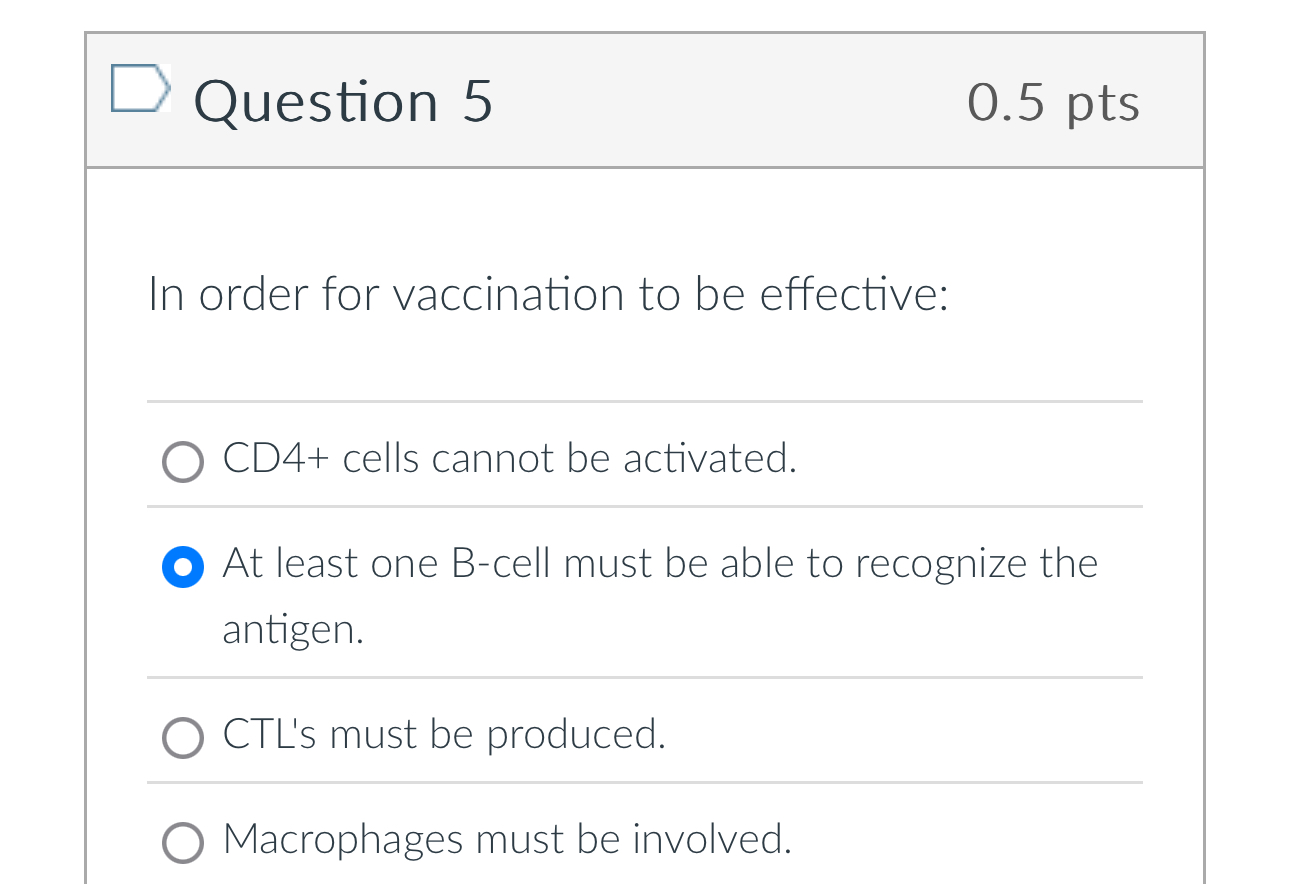Click the question body area below the header
This screenshot has height=884, width=1290.
click(645, 350)
